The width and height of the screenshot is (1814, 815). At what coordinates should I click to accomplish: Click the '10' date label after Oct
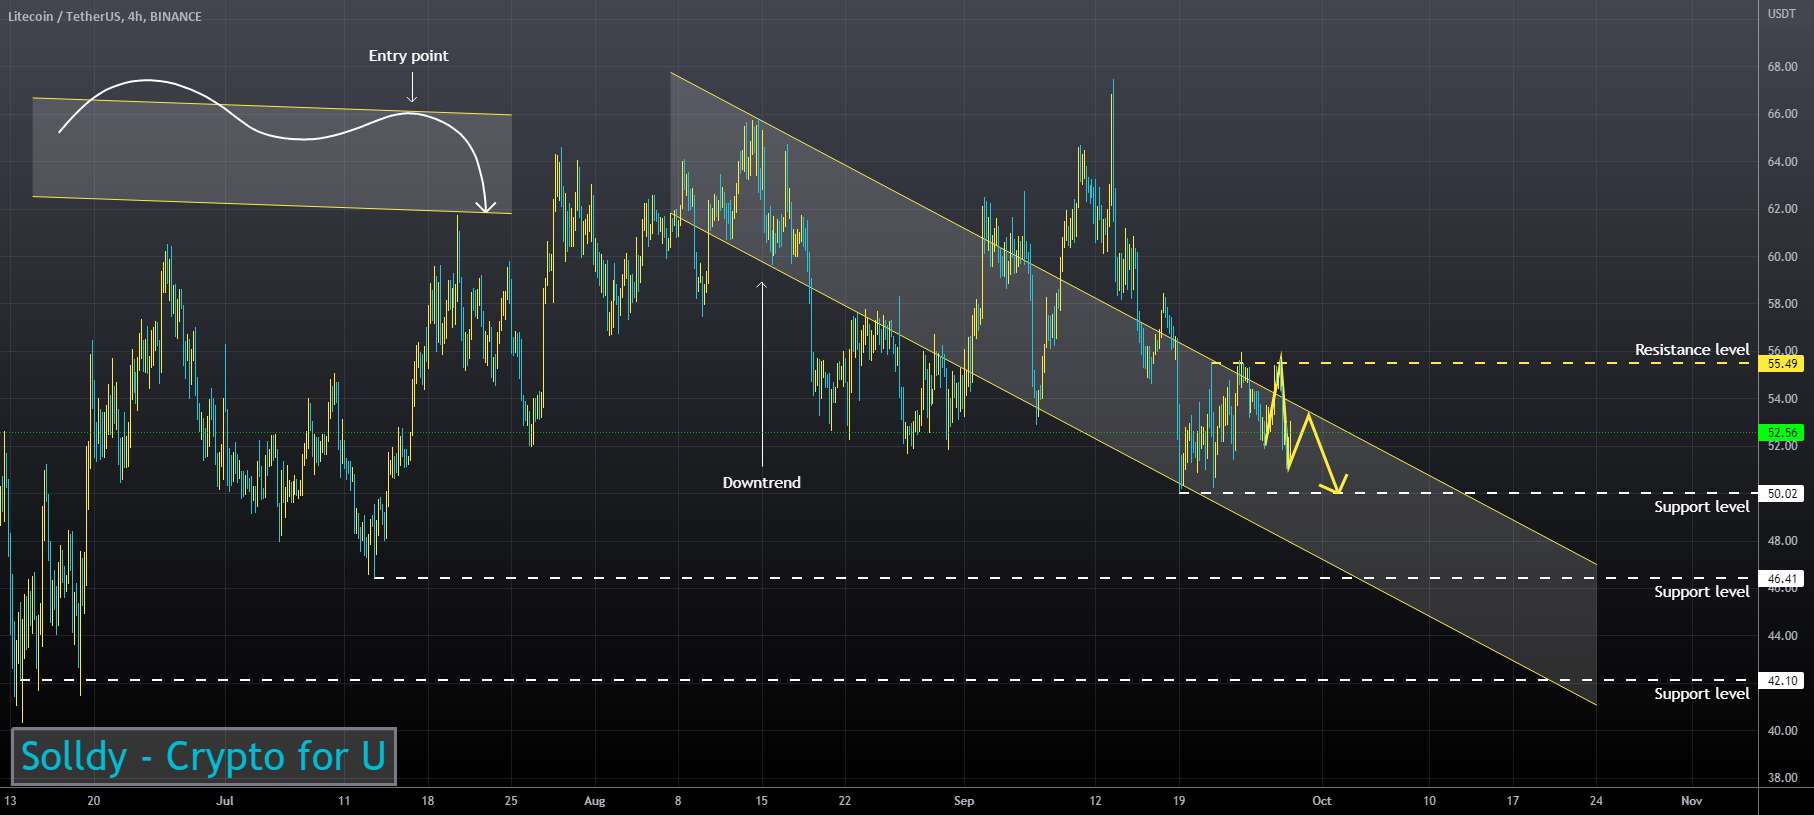coord(1429,801)
